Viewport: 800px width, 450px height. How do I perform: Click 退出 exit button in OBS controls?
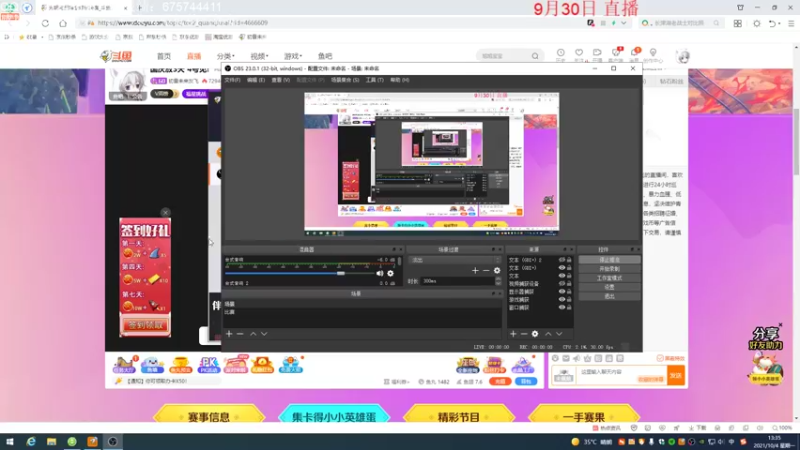point(609,296)
